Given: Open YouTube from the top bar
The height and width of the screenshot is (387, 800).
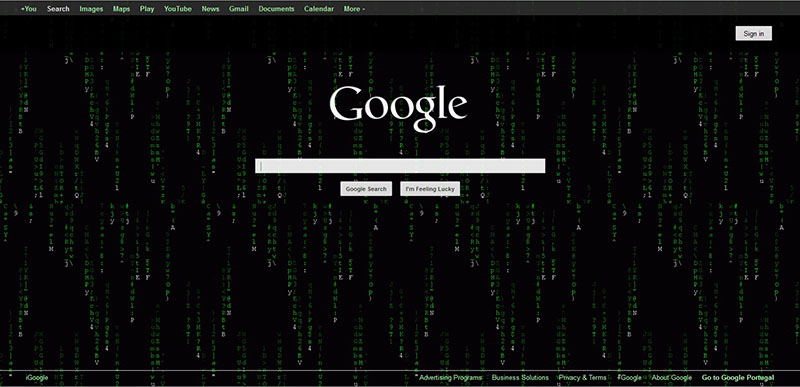Looking at the screenshot, I should pyautogui.click(x=178, y=9).
